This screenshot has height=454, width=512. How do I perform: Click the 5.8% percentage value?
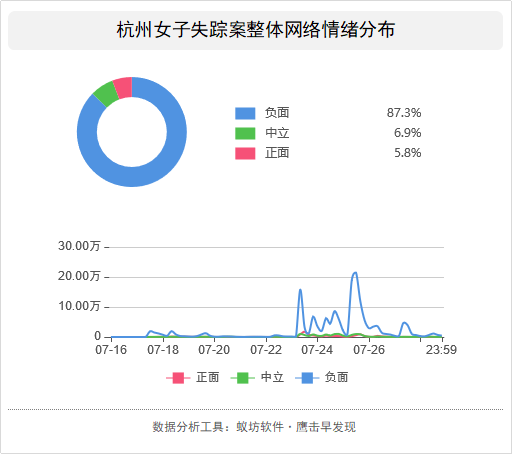407,153
